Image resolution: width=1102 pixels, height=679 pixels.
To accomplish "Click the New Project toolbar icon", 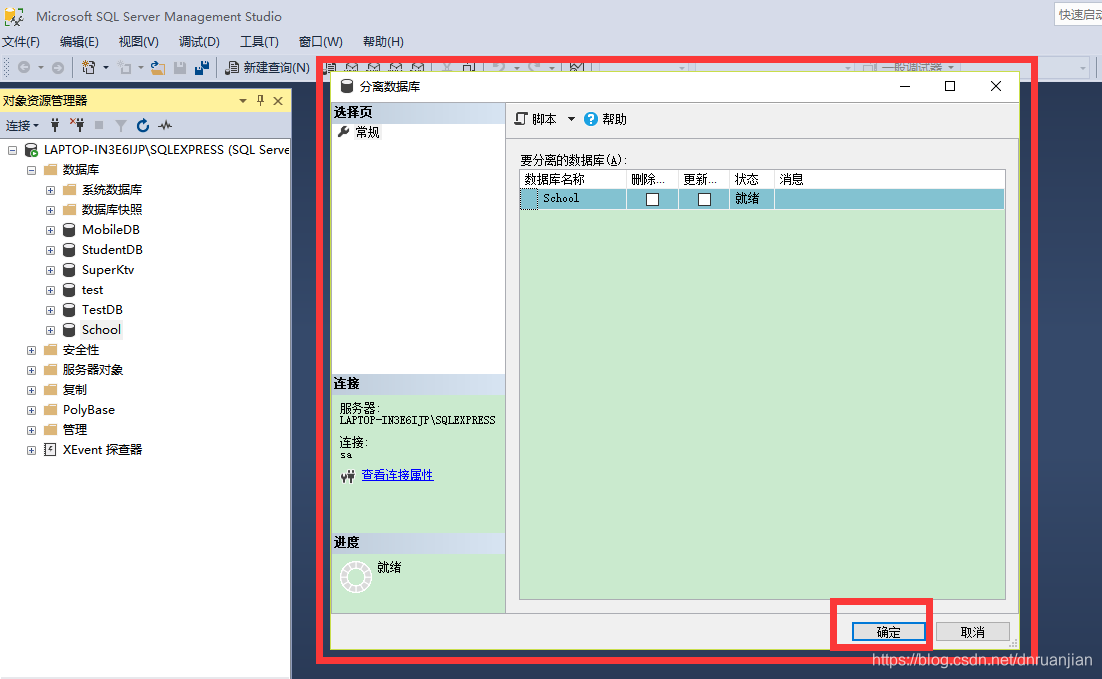I will click(x=89, y=67).
